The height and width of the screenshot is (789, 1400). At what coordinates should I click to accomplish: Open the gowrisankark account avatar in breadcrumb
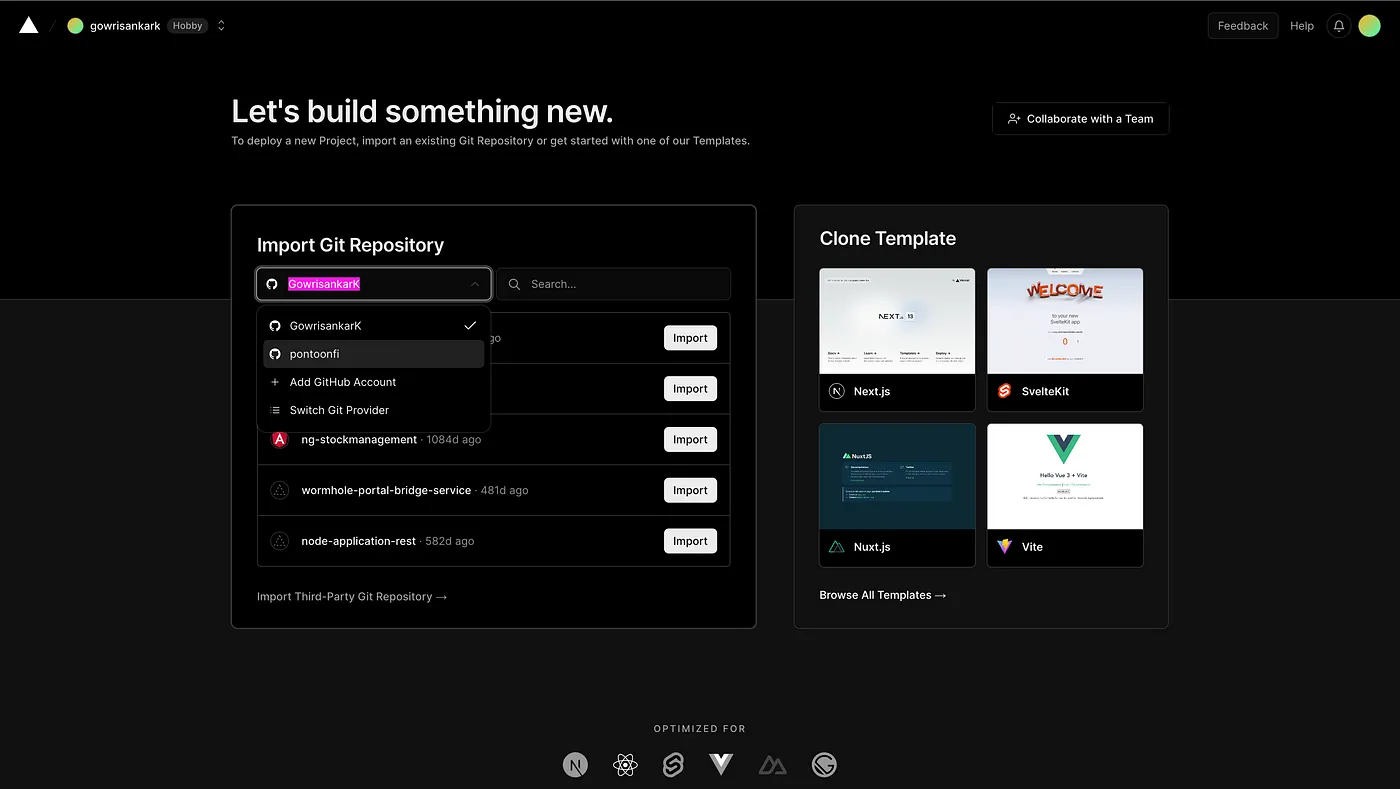coord(75,26)
